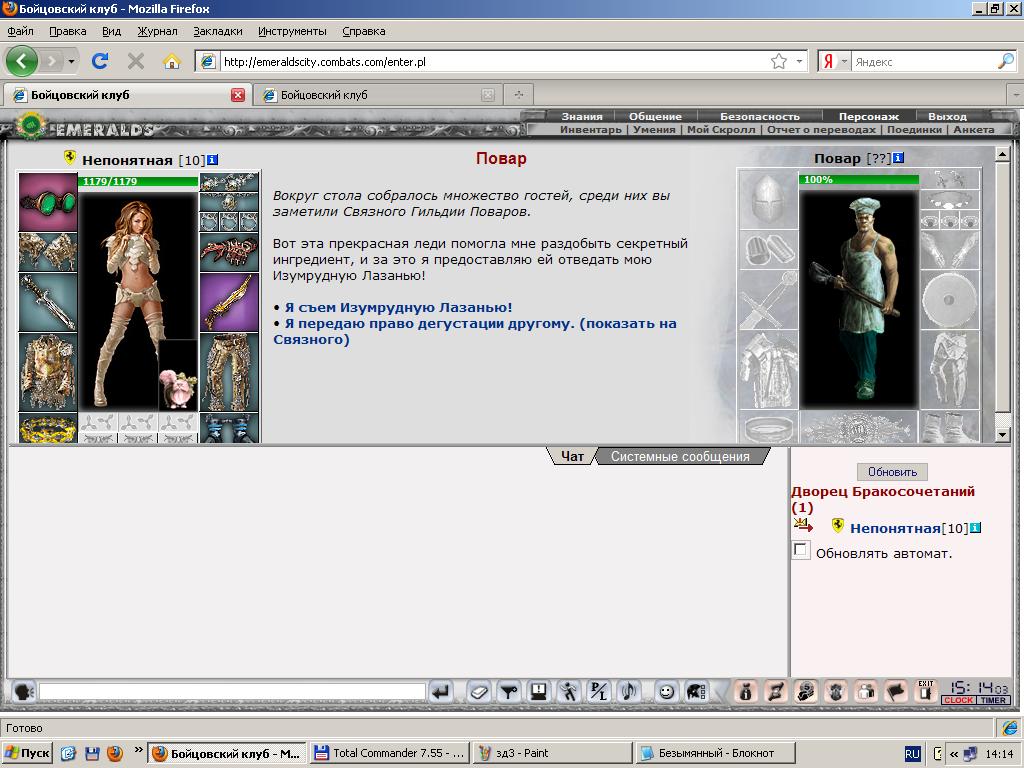Screen dimensions: 1024x768
Task: Open info icon next to Непонятная [10] header
Action: 212,160
